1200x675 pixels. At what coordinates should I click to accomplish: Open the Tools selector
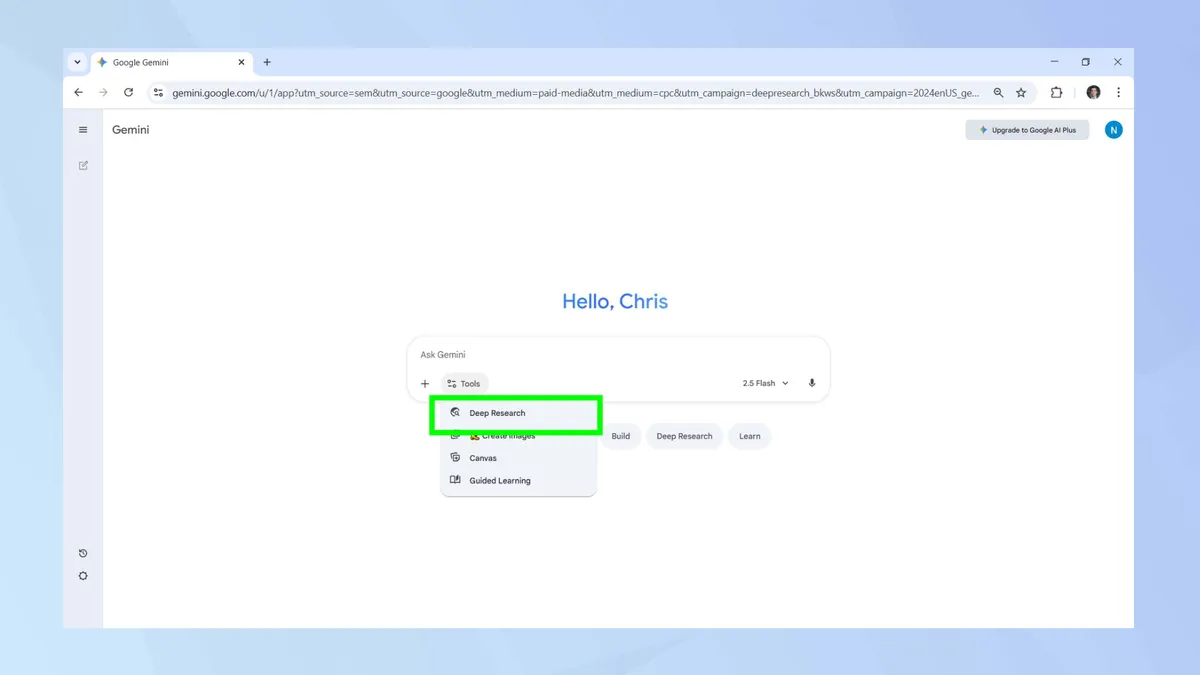point(464,383)
